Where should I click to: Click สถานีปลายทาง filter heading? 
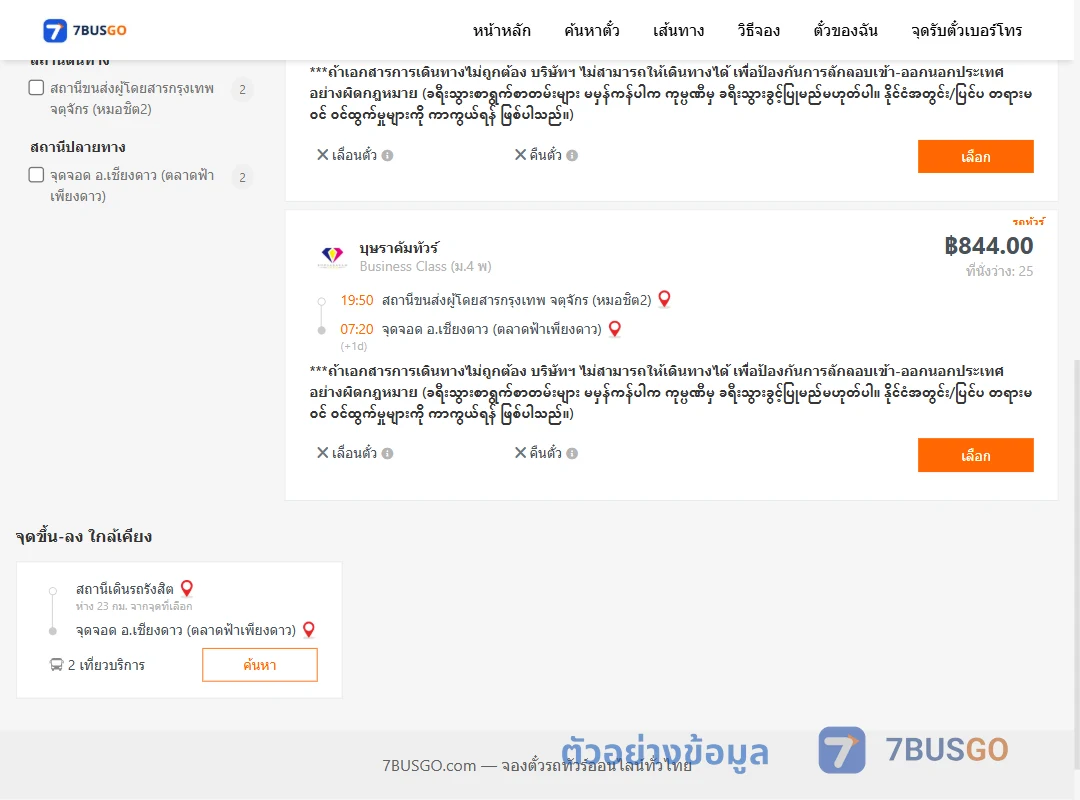pyautogui.click(x=78, y=147)
